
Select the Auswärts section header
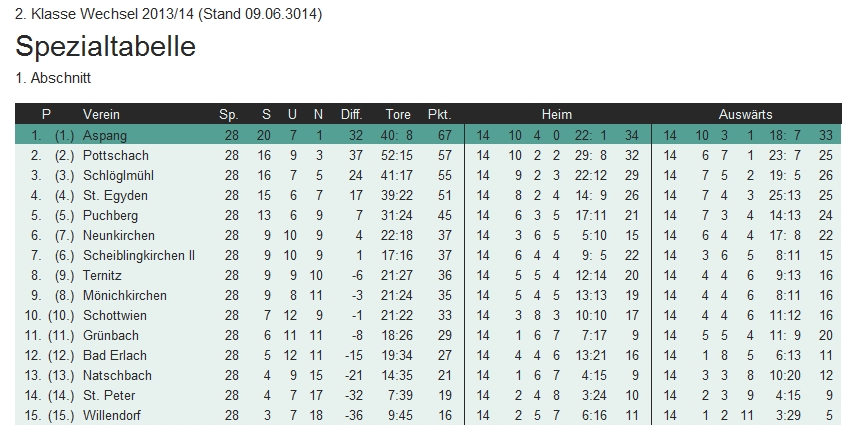[x=745, y=114]
